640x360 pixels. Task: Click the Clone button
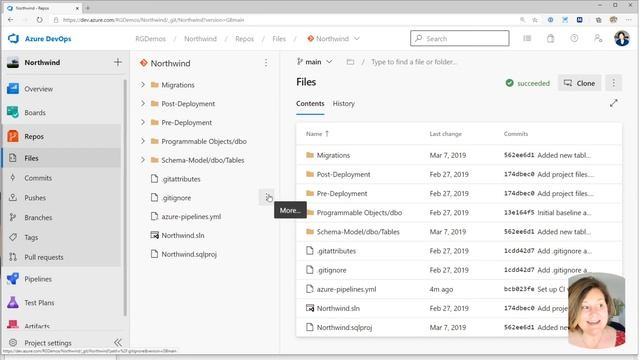579,83
